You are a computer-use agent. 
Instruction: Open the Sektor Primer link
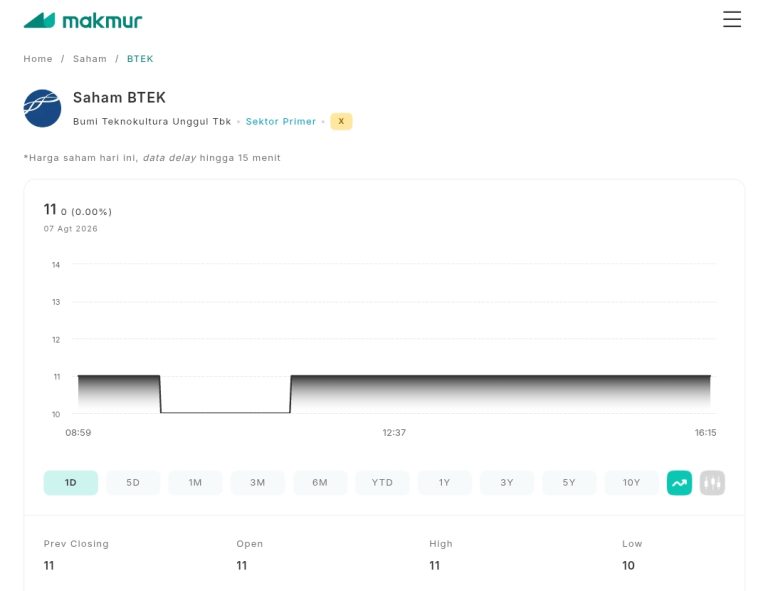[281, 121]
